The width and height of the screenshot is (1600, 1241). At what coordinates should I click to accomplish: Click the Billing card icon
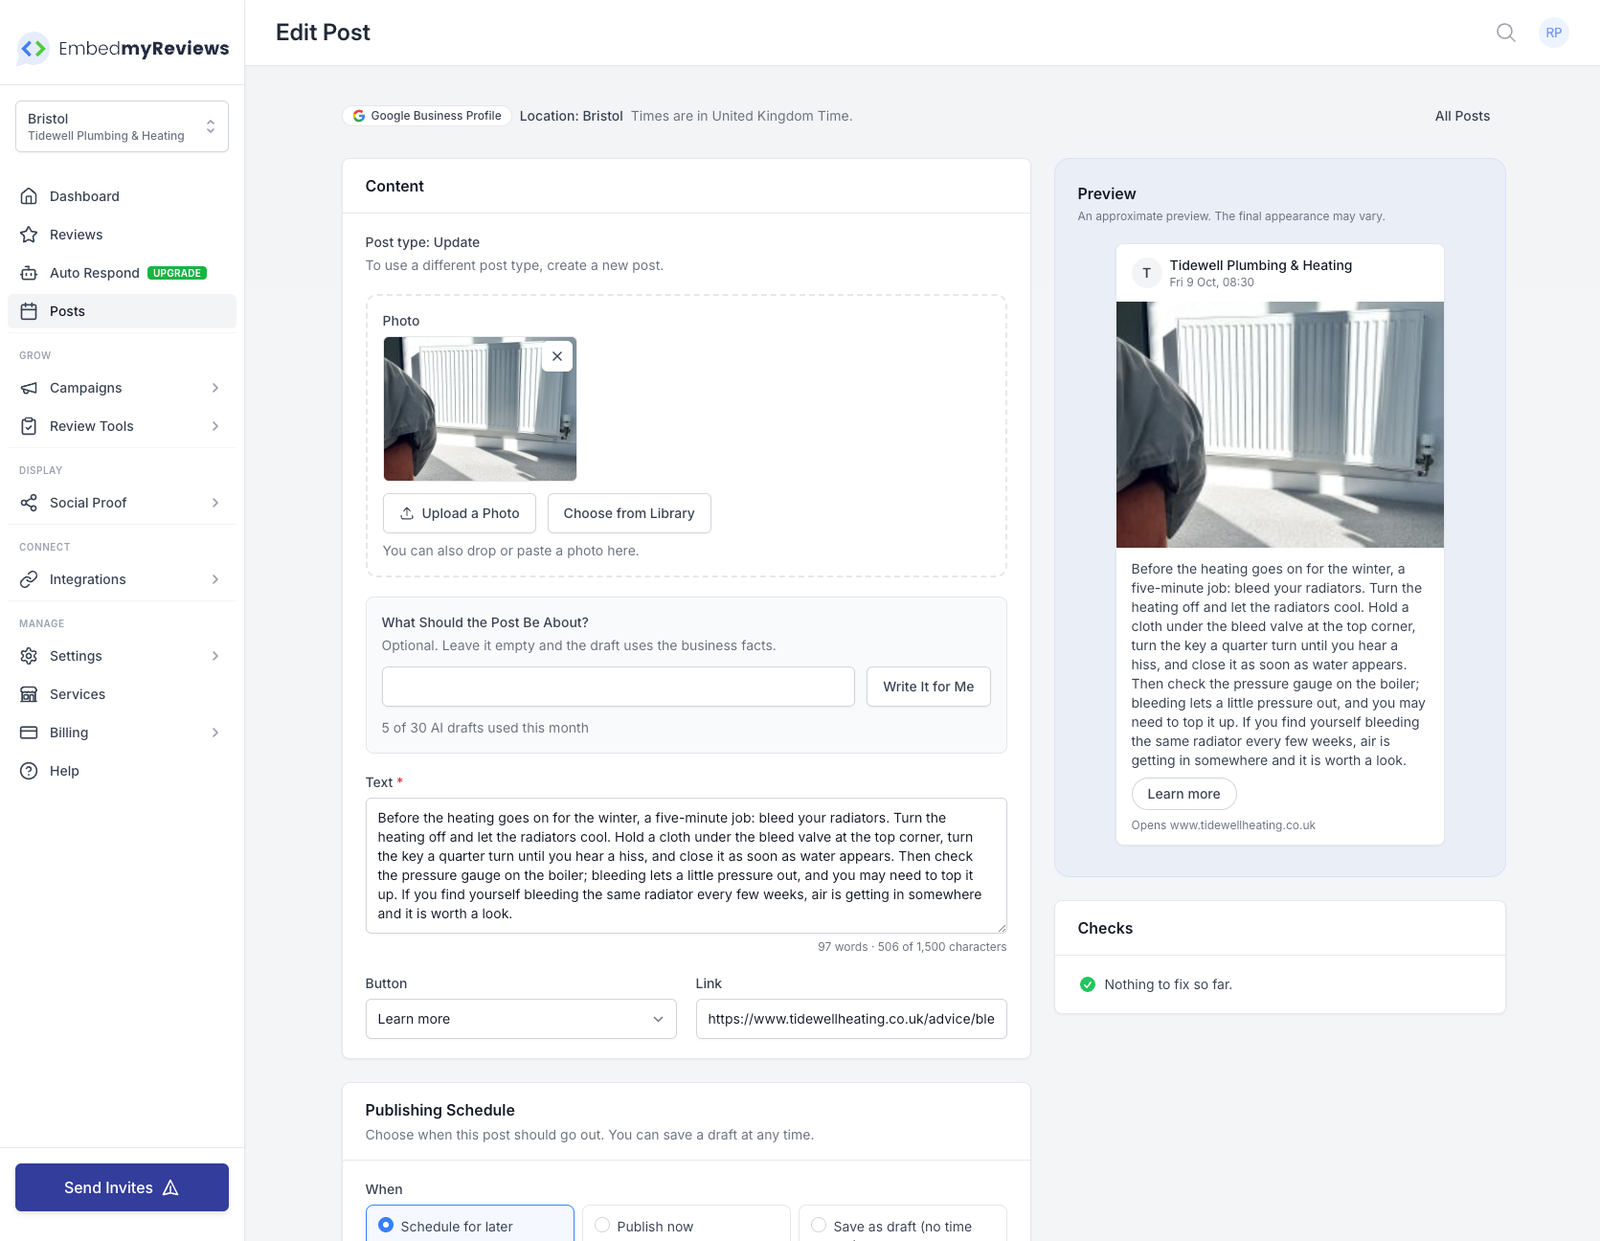29,733
